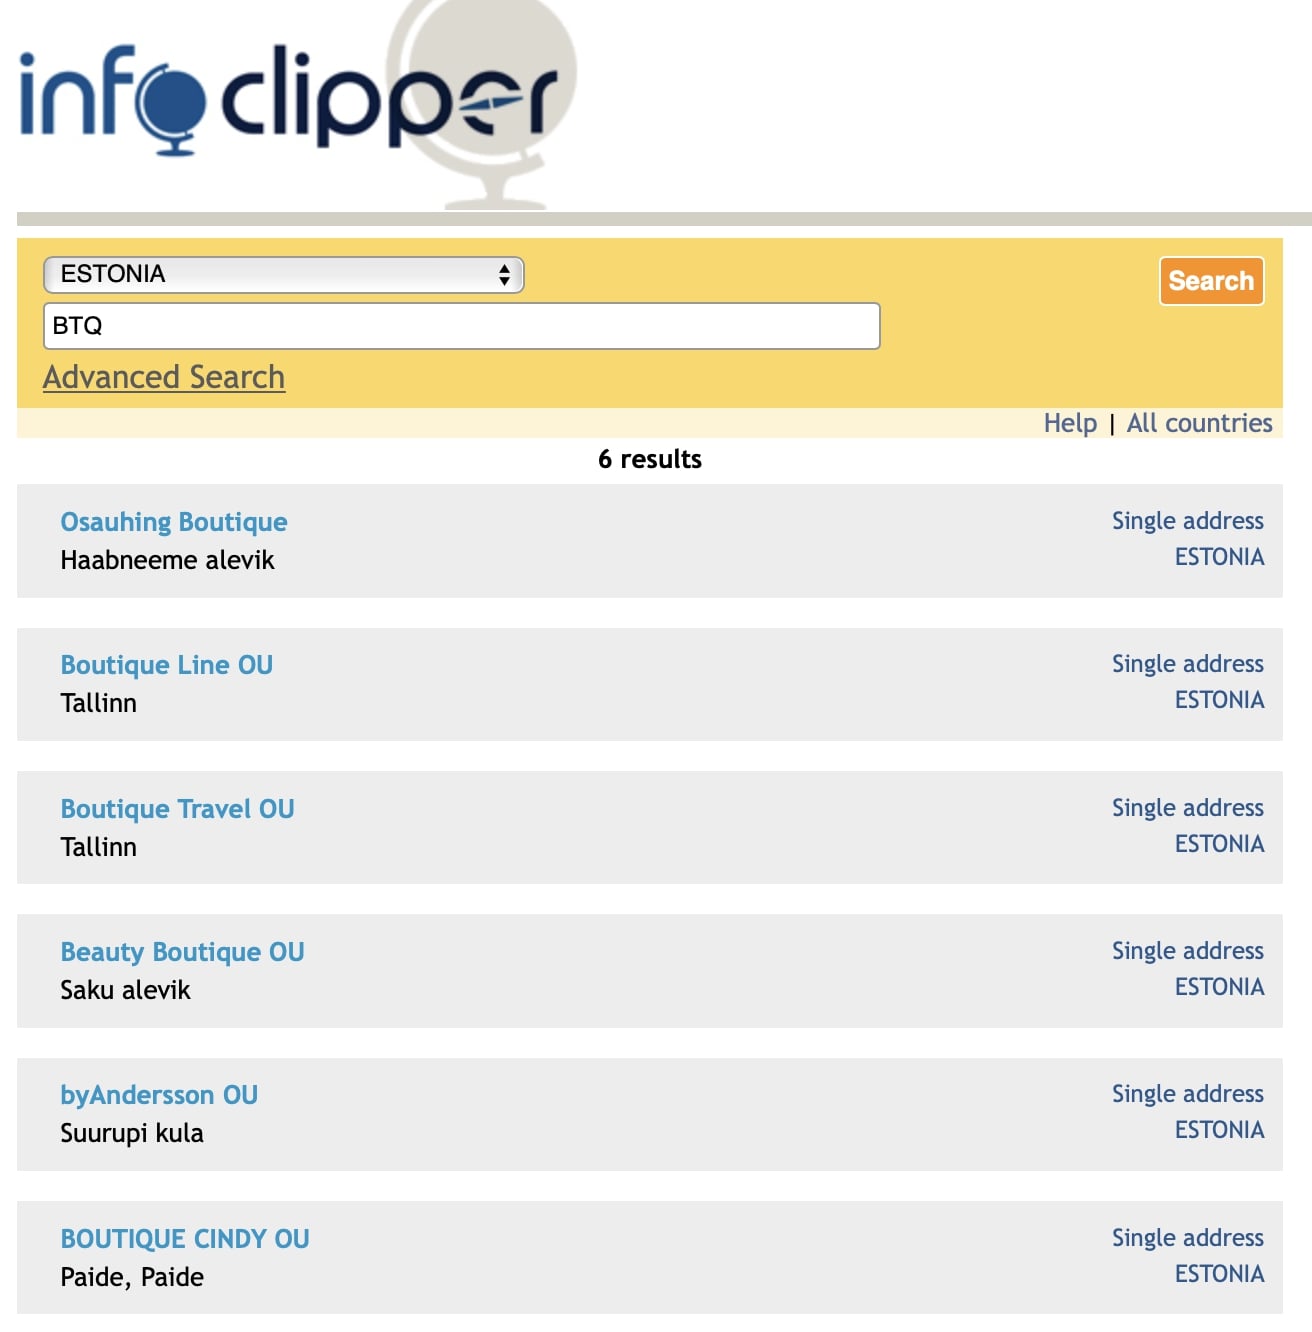The height and width of the screenshot is (1332, 1312).
Task: Click Single address for Boutique Travel OU
Action: (1187, 808)
